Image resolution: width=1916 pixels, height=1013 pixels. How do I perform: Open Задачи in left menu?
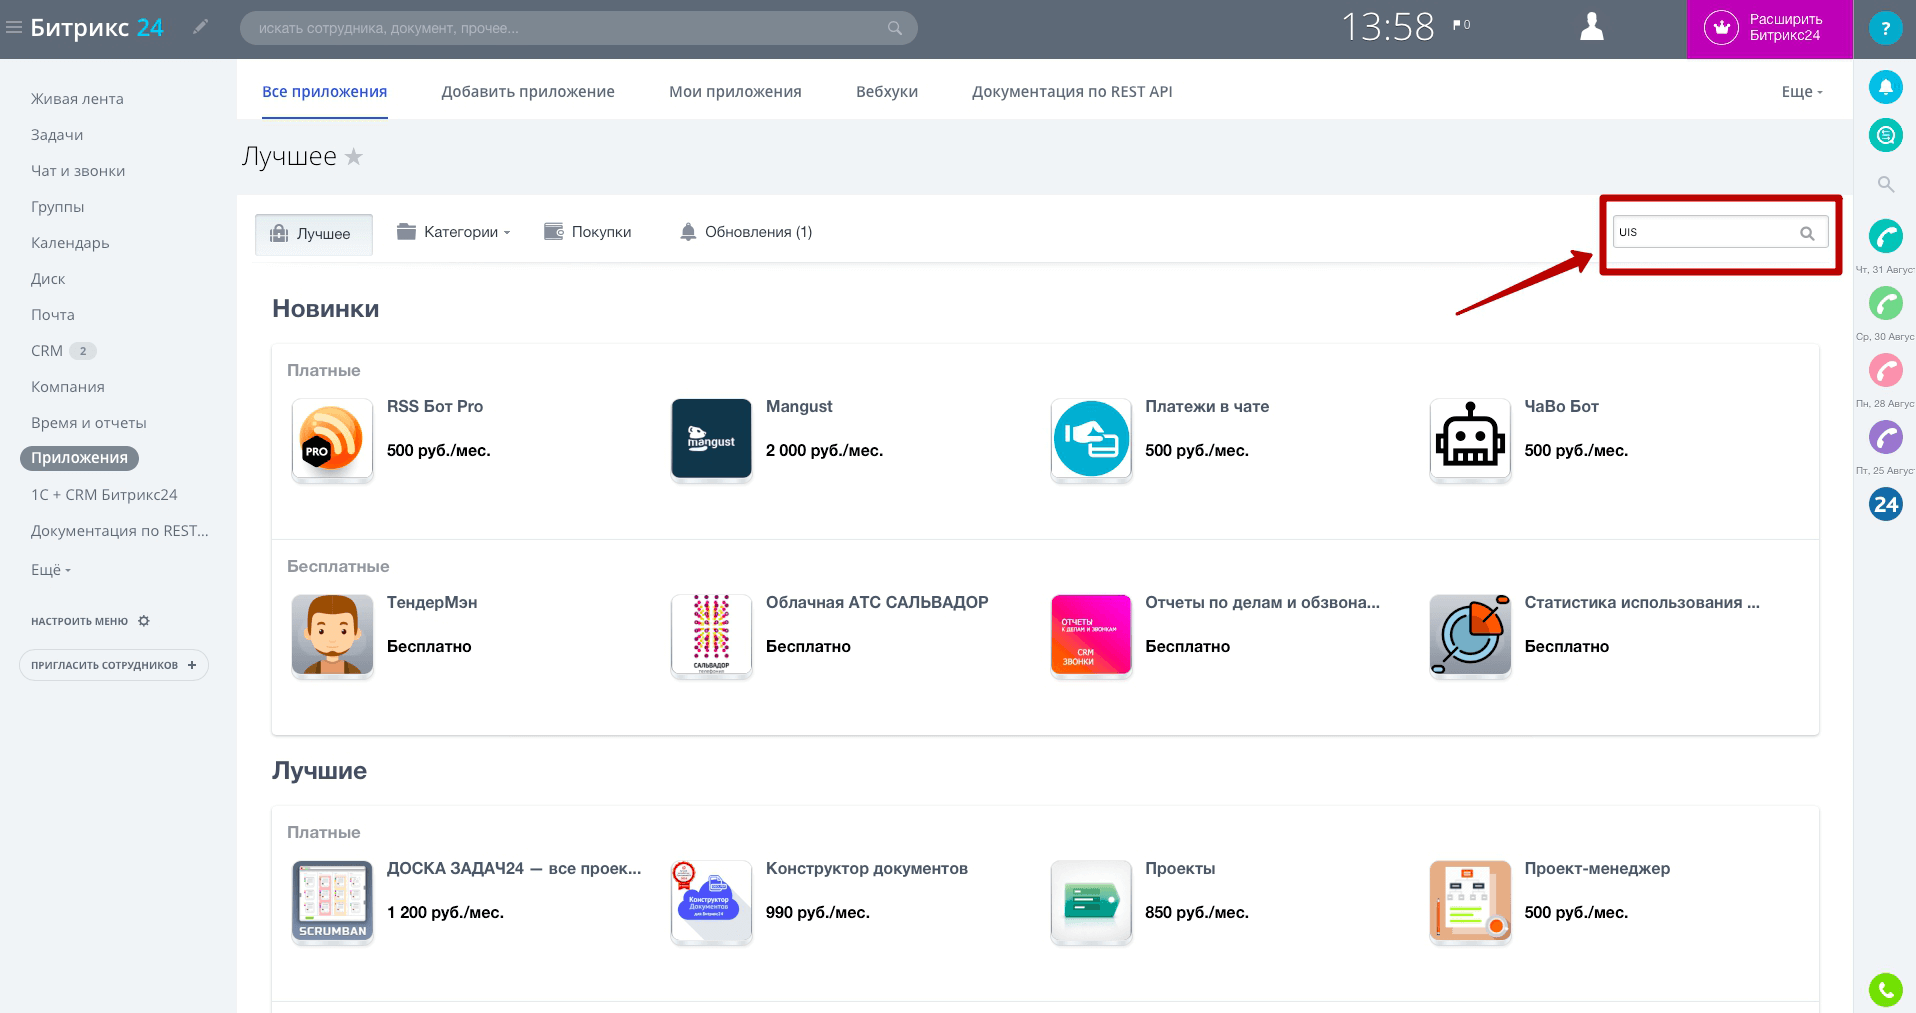pyautogui.click(x=57, y=135)
